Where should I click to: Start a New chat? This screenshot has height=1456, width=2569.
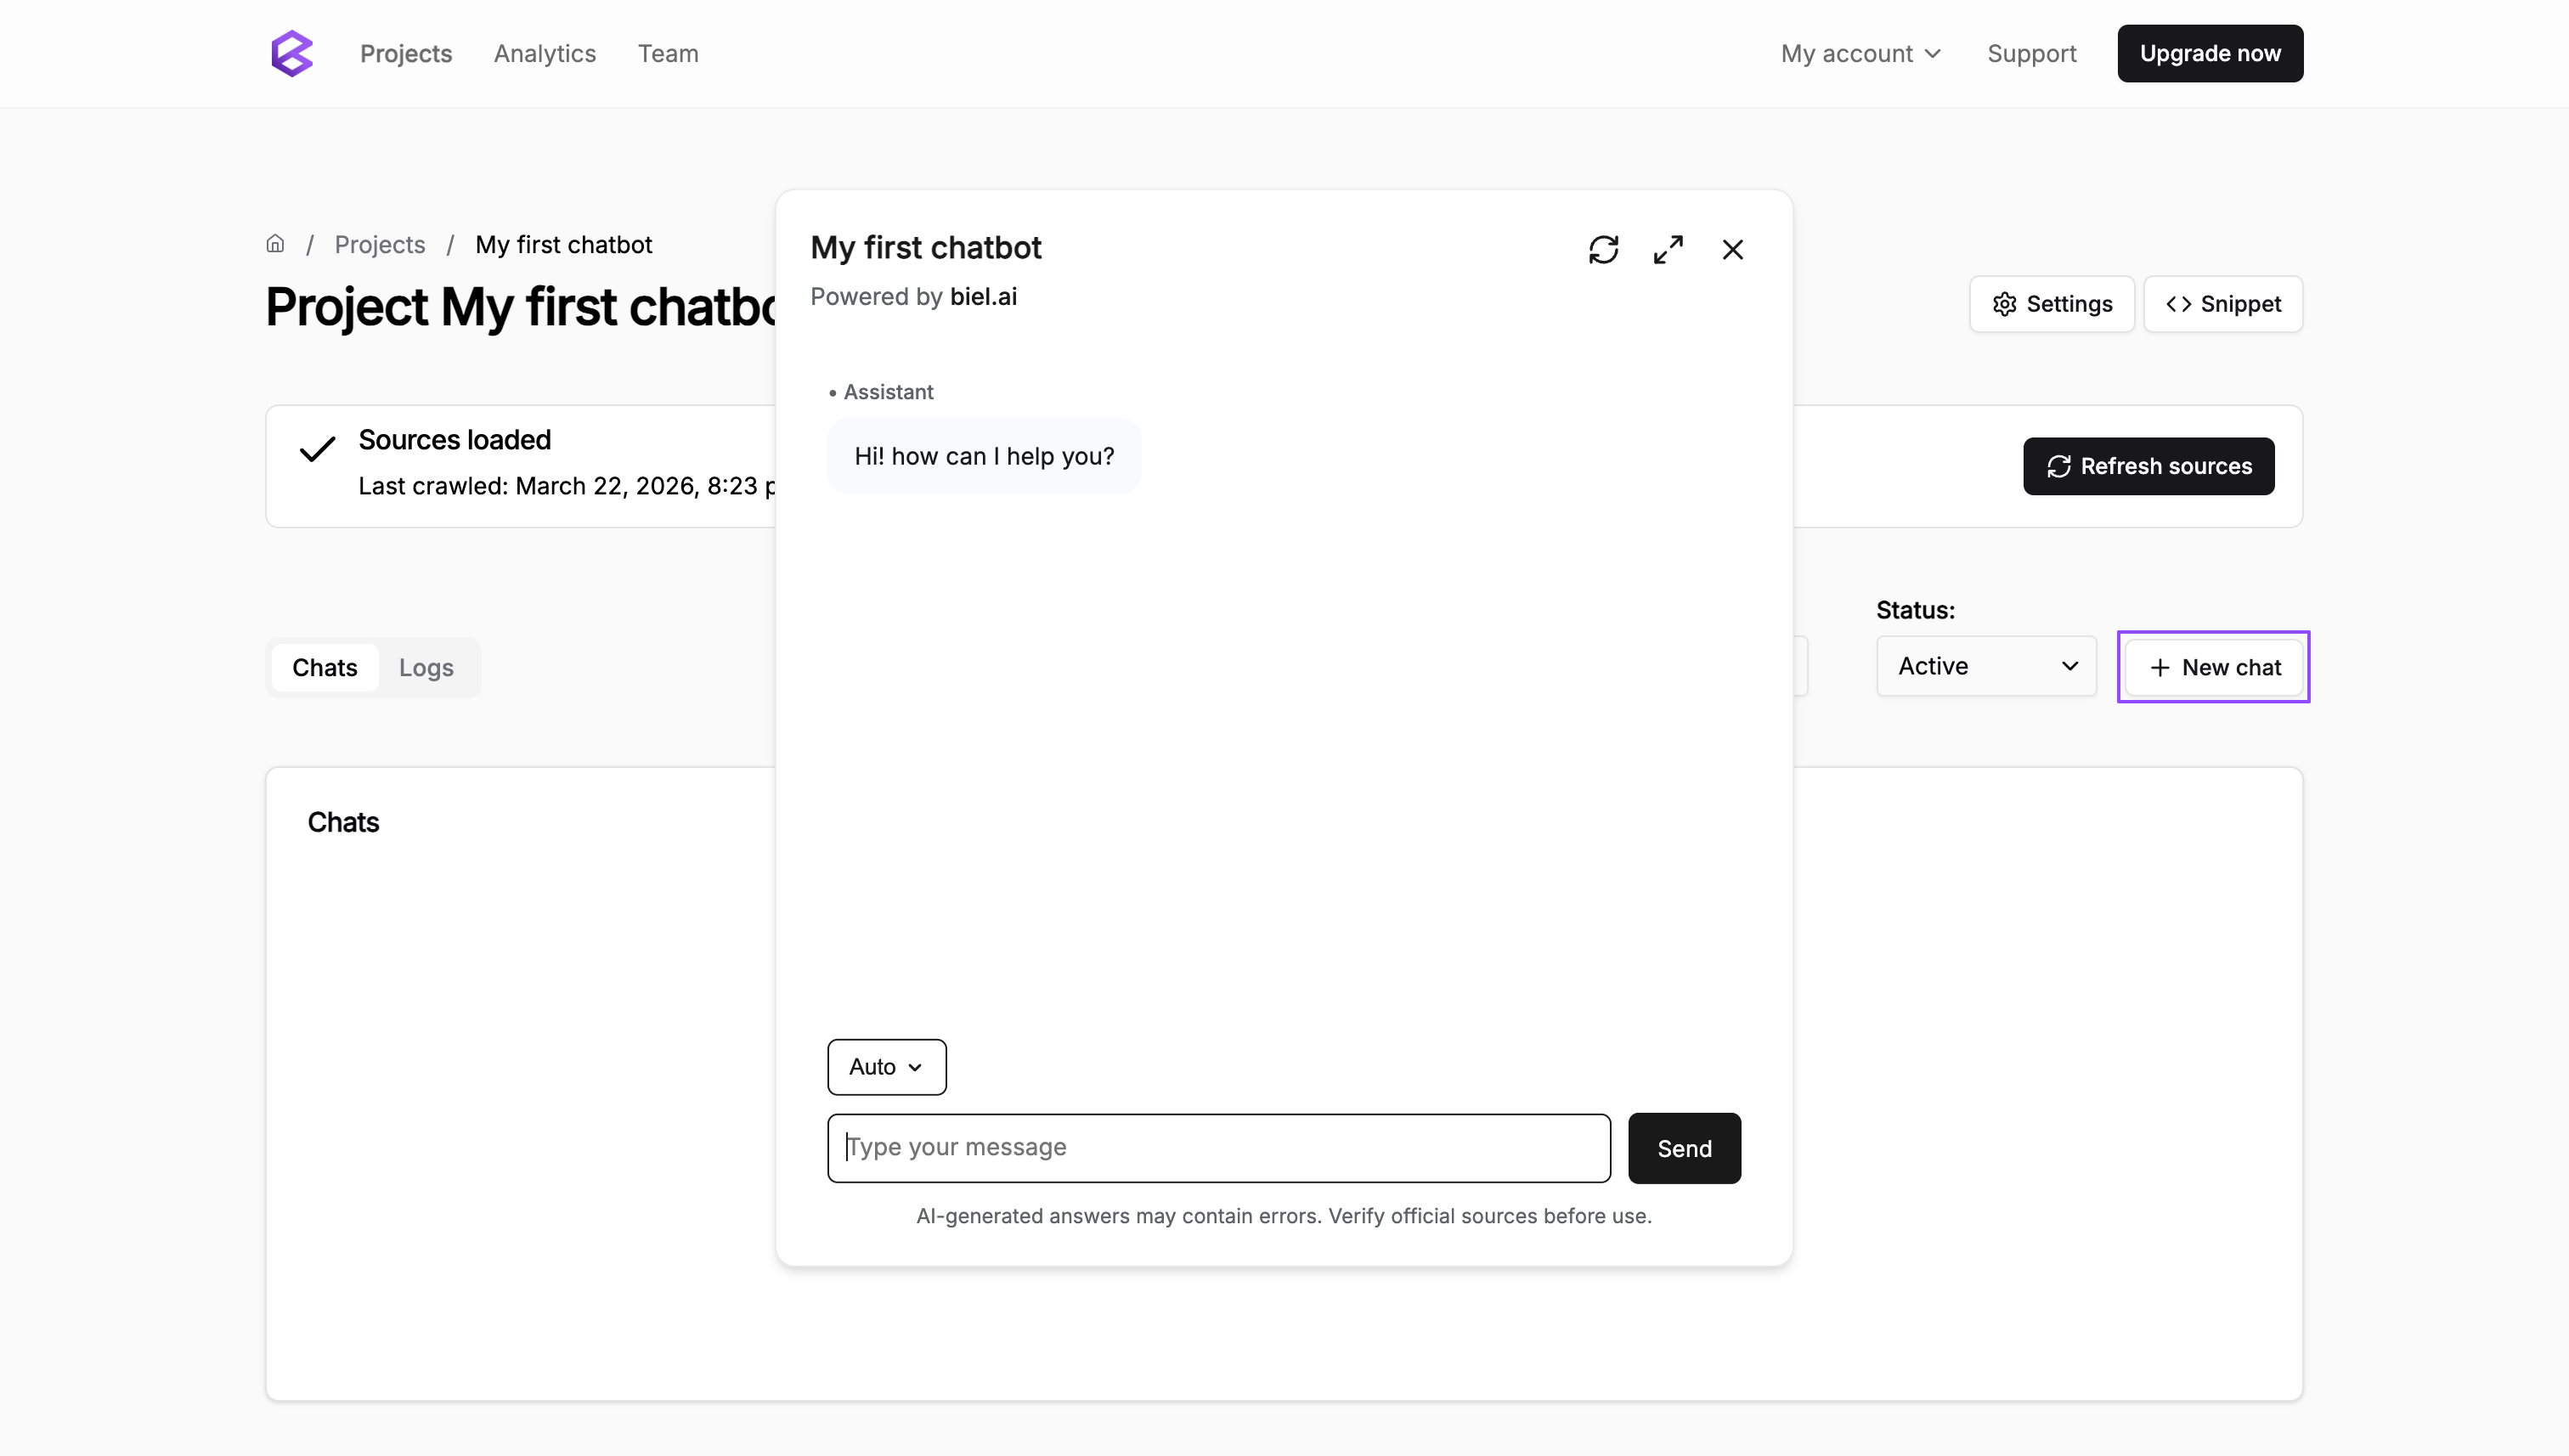(2212, 666)
